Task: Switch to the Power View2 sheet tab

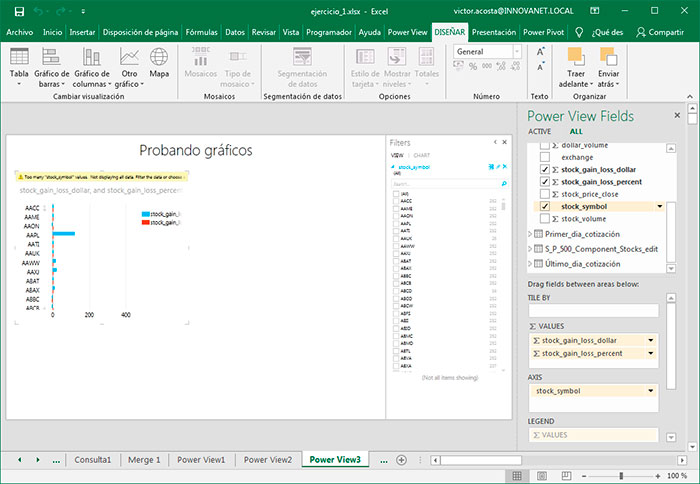Action: coord(267,460)
